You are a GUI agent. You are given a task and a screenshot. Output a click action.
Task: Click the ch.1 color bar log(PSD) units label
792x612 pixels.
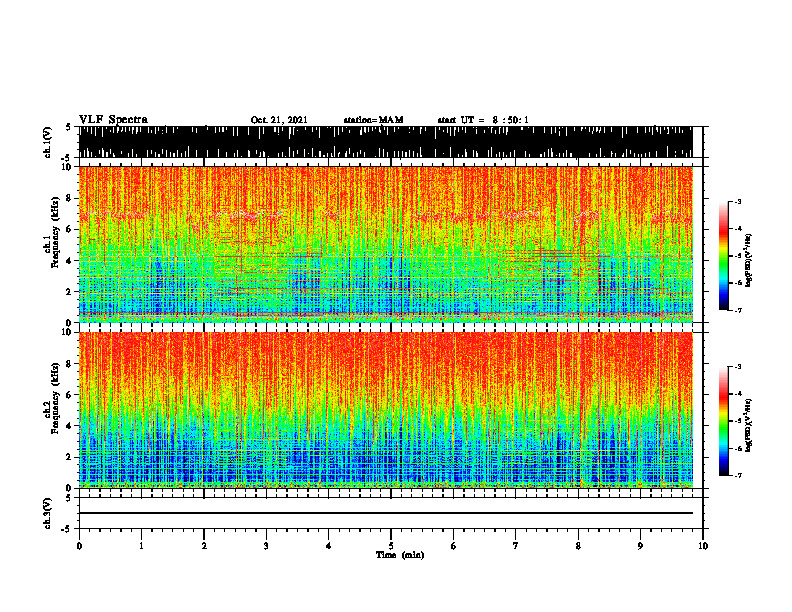pos(749,261)
